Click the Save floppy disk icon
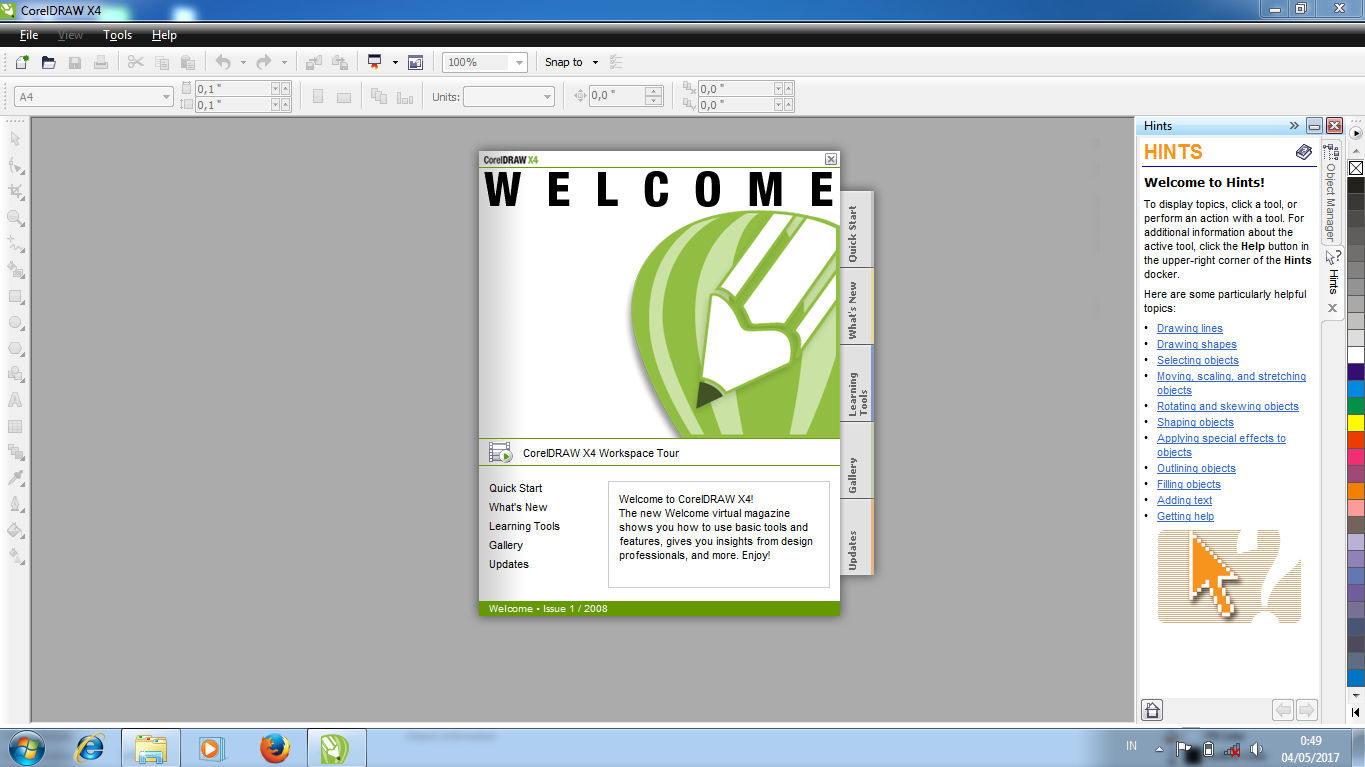The height and width of the screenshot is (767, 1365). click(x=75, y=62)
